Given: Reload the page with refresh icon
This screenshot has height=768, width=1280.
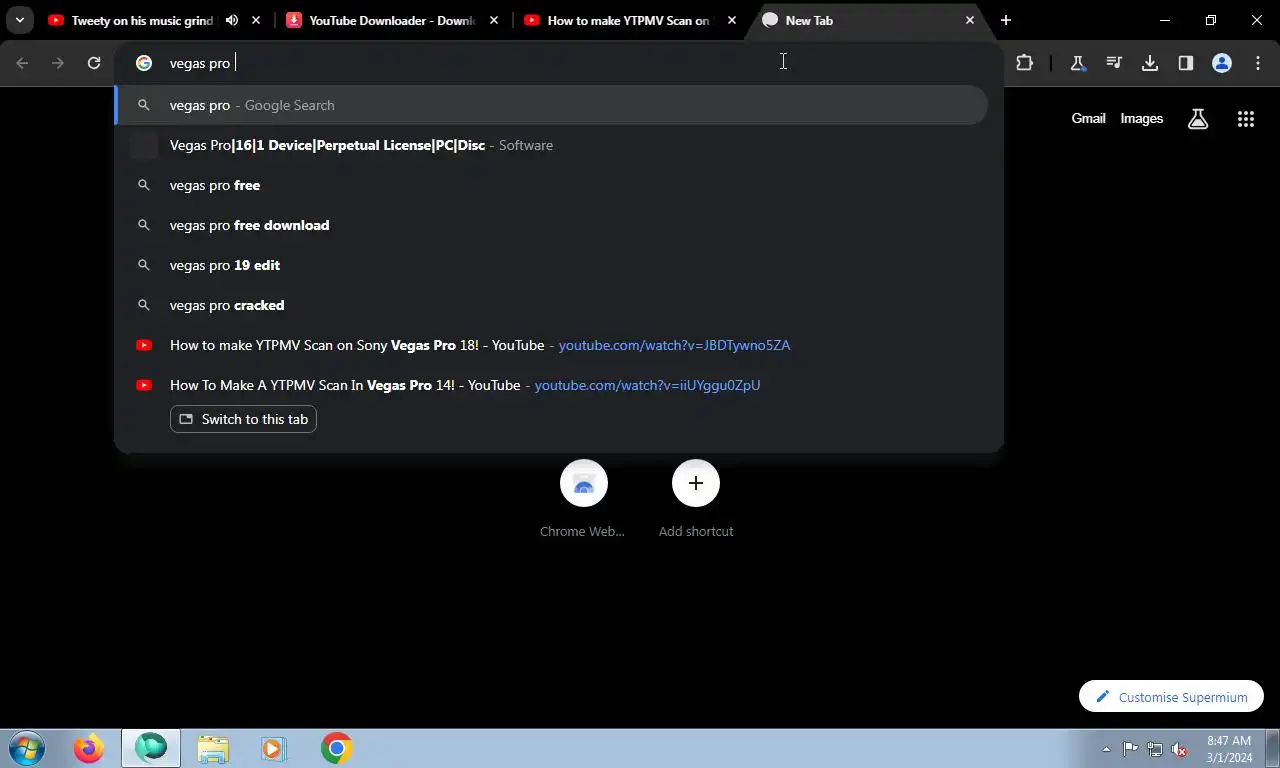Looking at the screenshot, I should (94, 63).
